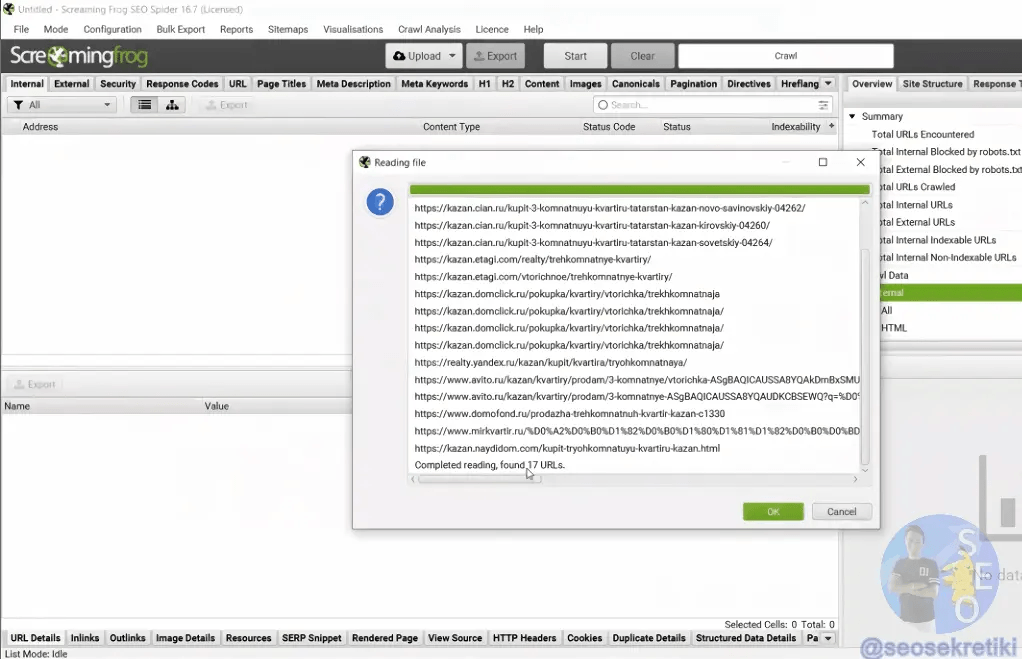Switch to the Images tab

585,84
